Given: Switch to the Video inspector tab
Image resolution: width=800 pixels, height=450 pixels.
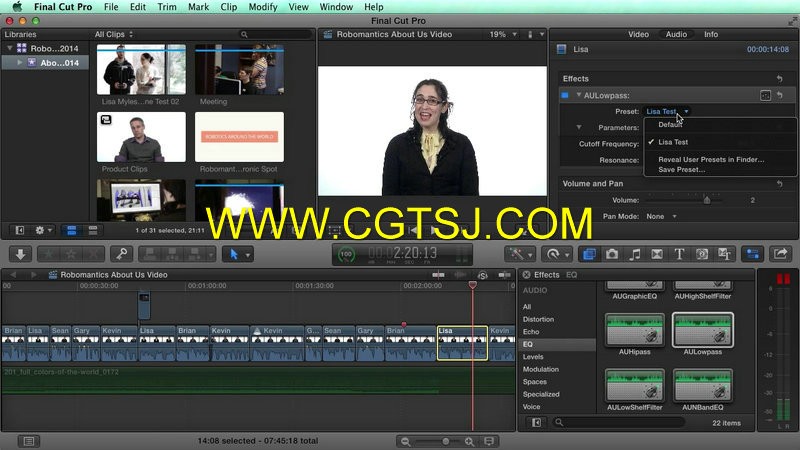Looking at the screenshot, I should click(x=638, y=34).
